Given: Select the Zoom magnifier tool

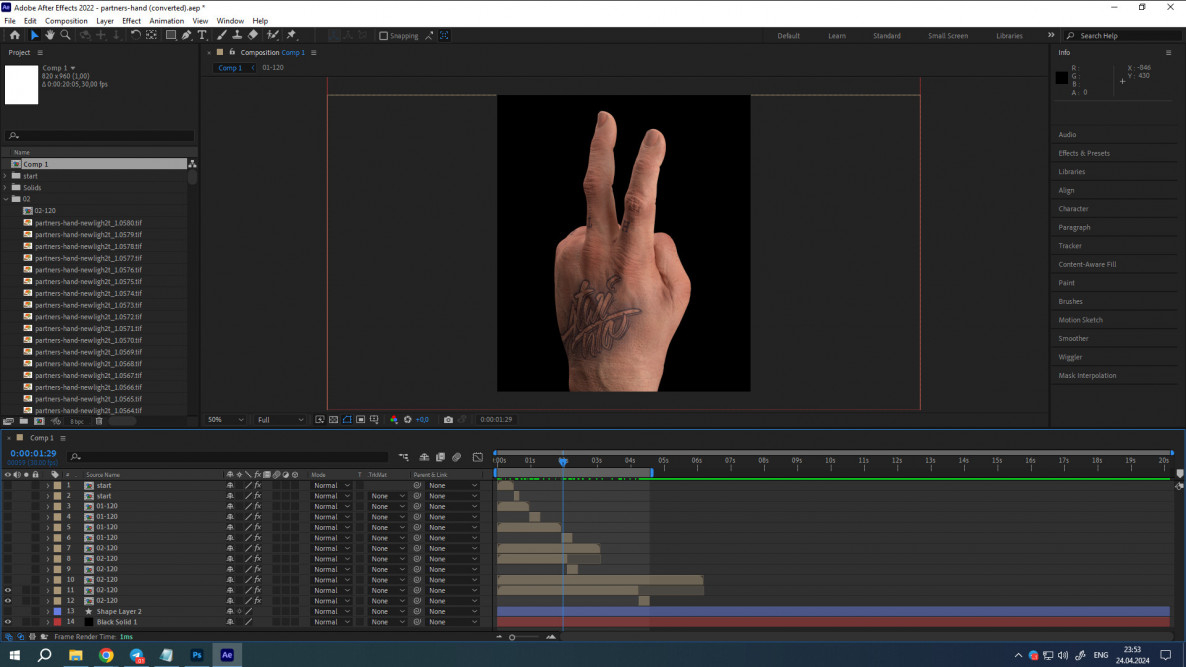Looking at the screenshot, I should [65, 35].
